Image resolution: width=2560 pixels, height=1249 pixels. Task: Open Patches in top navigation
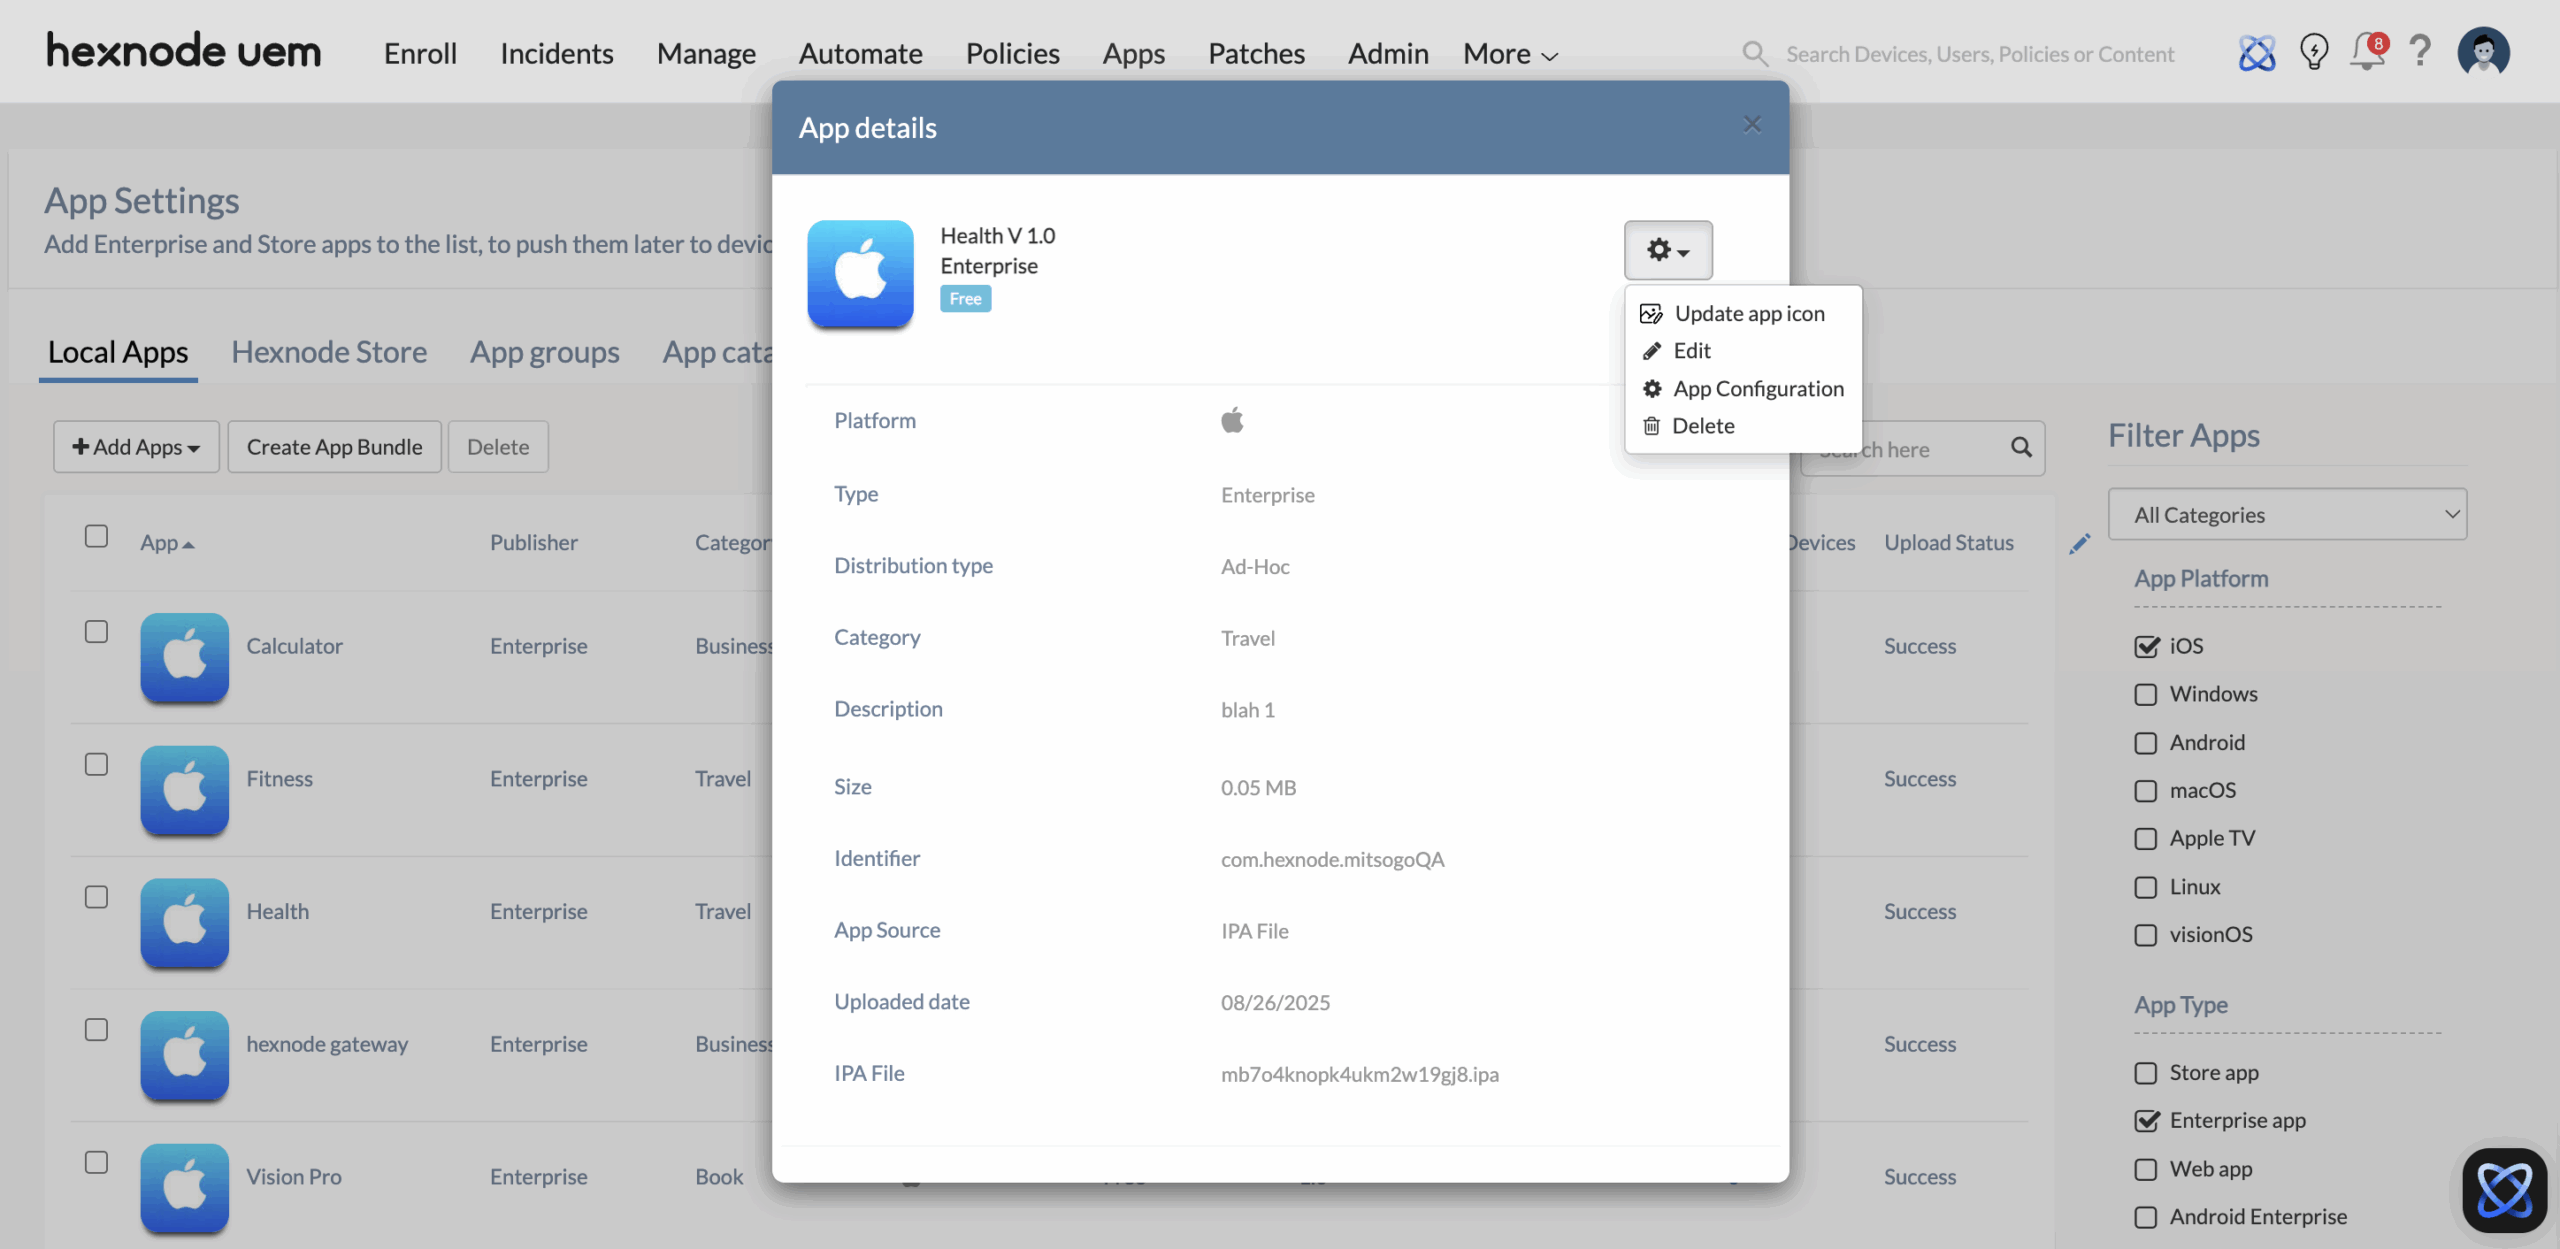tap(1256, 53)
